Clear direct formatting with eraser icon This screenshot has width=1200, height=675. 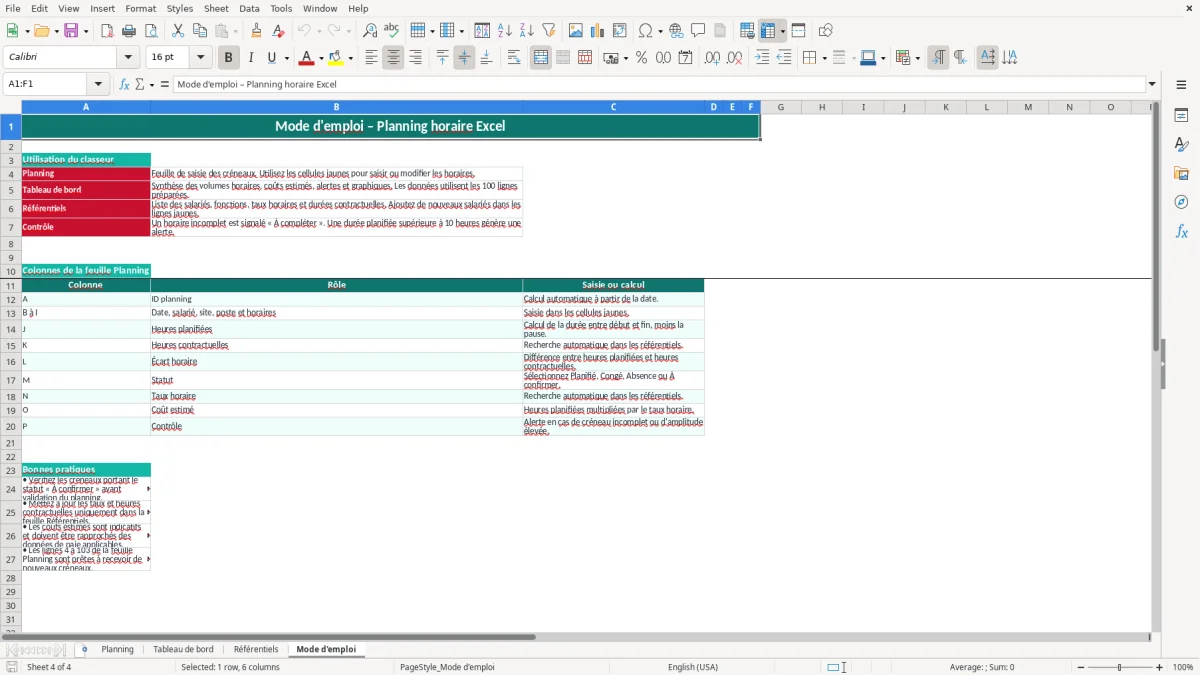(279, 31)
